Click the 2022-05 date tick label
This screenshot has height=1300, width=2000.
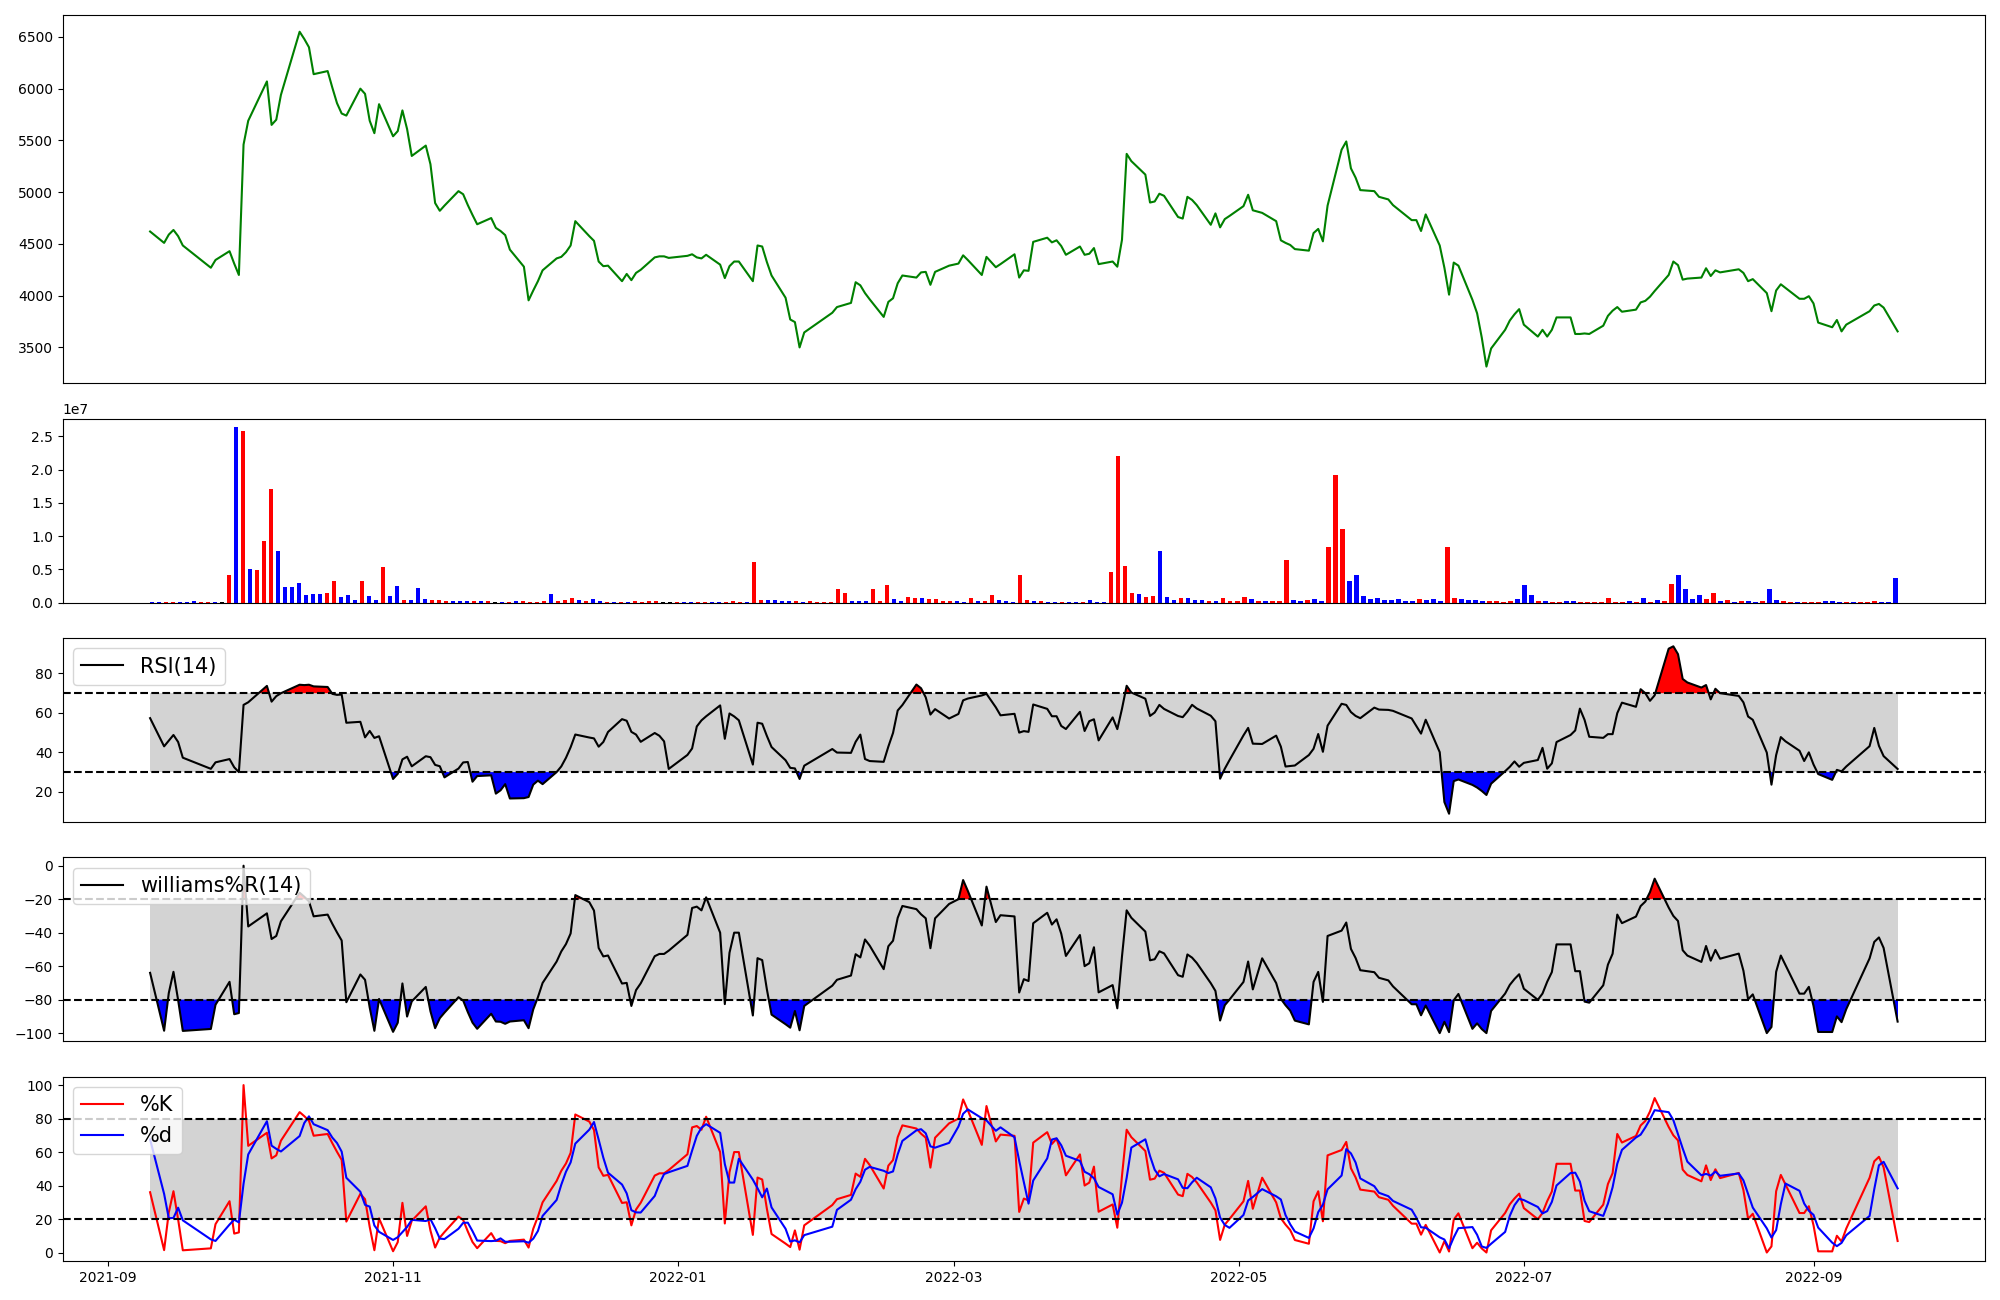pyautogui.click(x=1239, y=1277)
